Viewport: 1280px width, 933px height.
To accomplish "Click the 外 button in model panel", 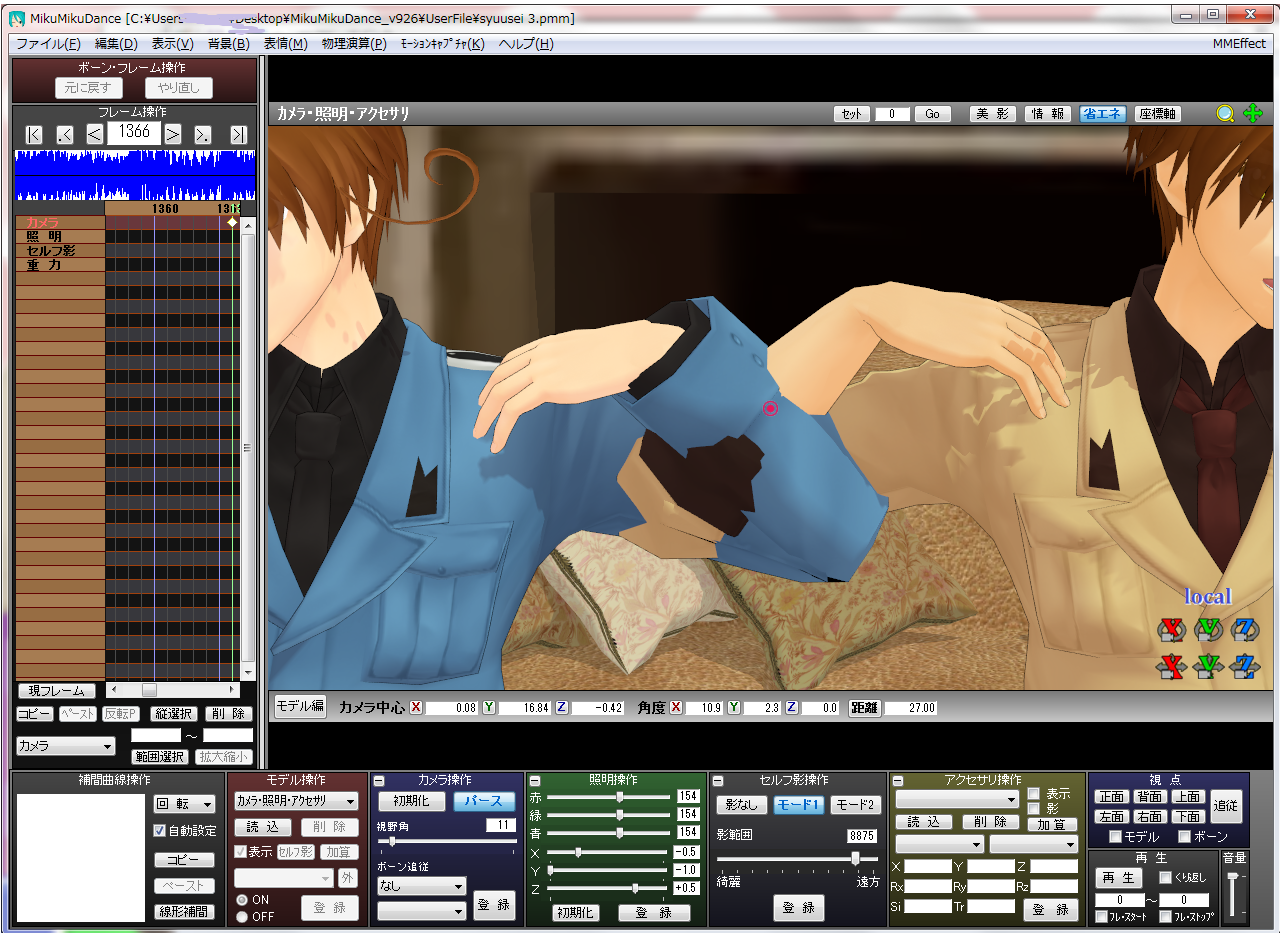I will pyautogui.click(x=347, y=878).
